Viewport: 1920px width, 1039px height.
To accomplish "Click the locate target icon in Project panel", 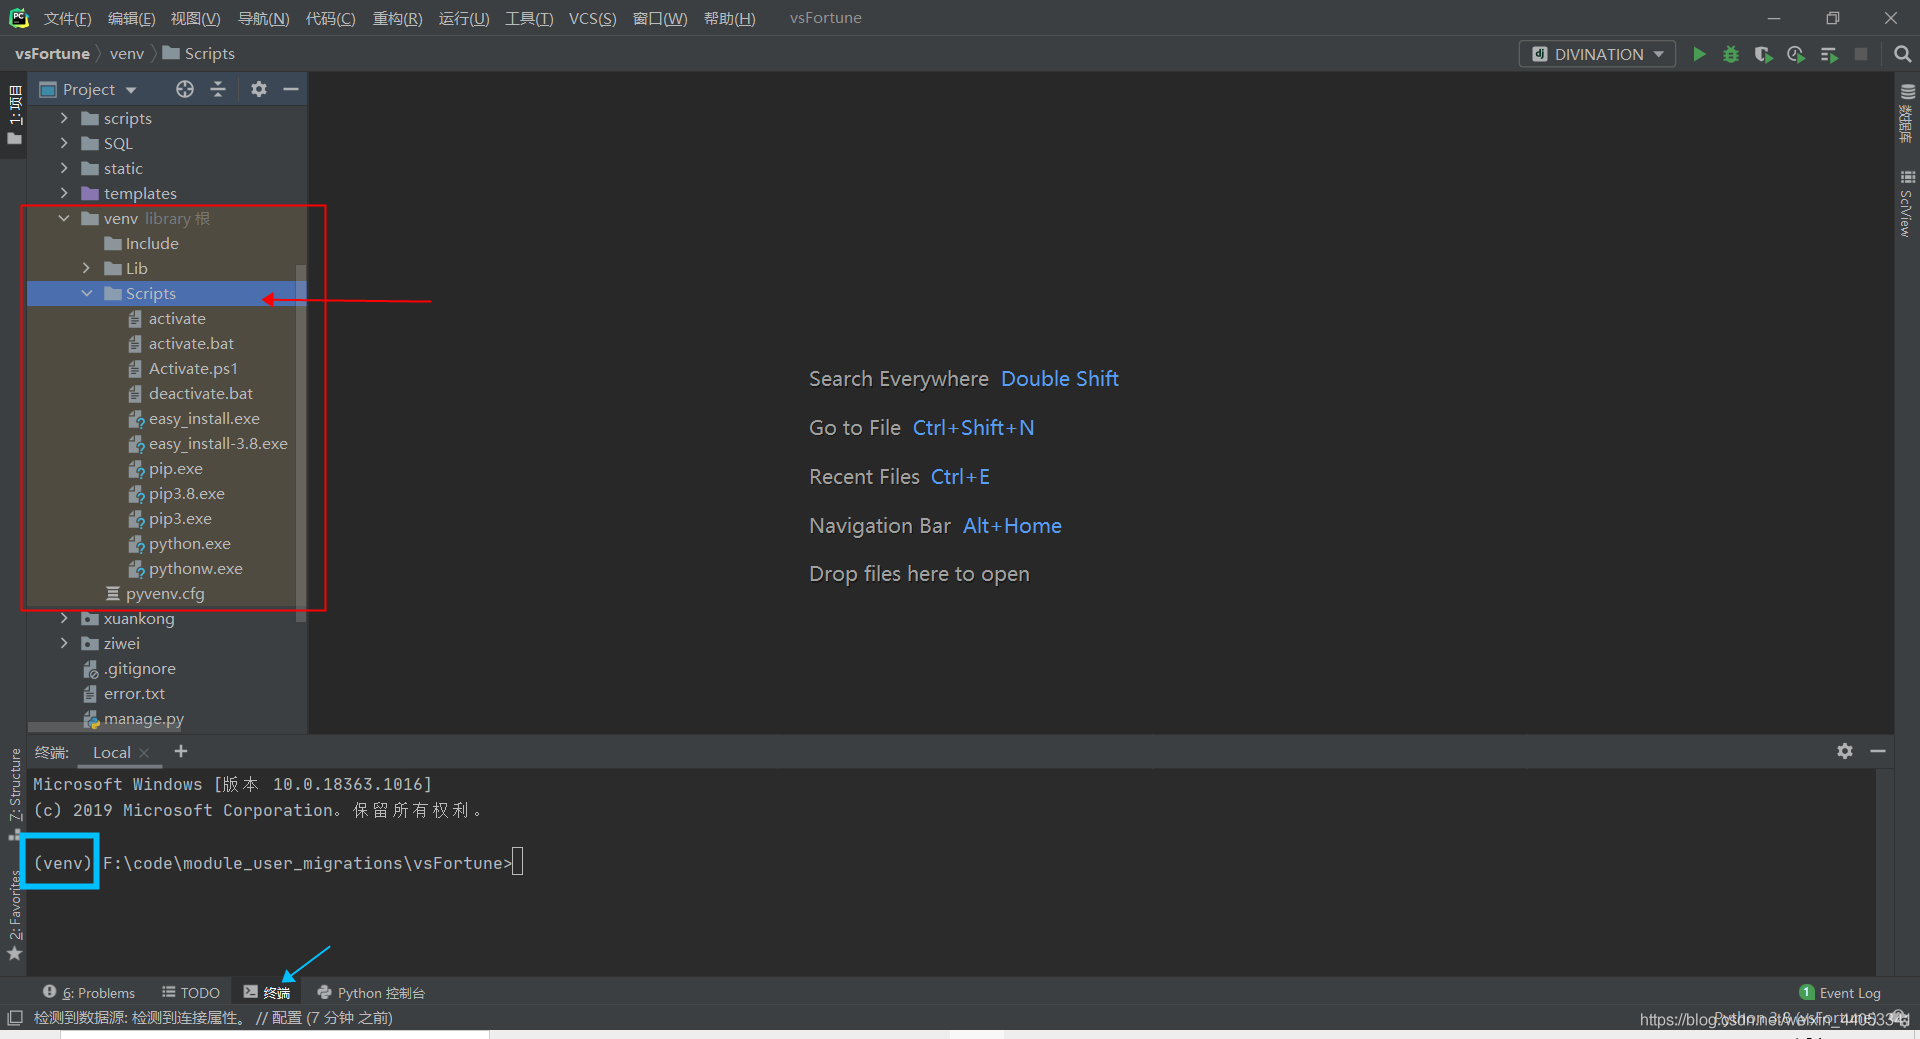I will (x=185, y=89).
